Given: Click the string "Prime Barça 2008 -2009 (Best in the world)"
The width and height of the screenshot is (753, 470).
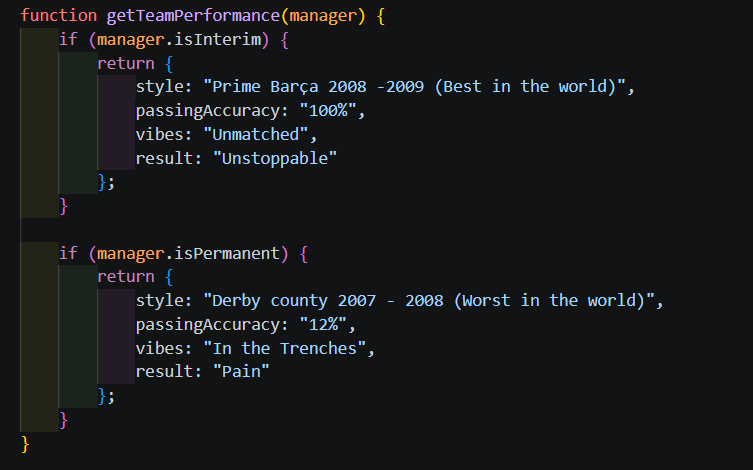Looking at the screenshot, I should tap(415, 87).
